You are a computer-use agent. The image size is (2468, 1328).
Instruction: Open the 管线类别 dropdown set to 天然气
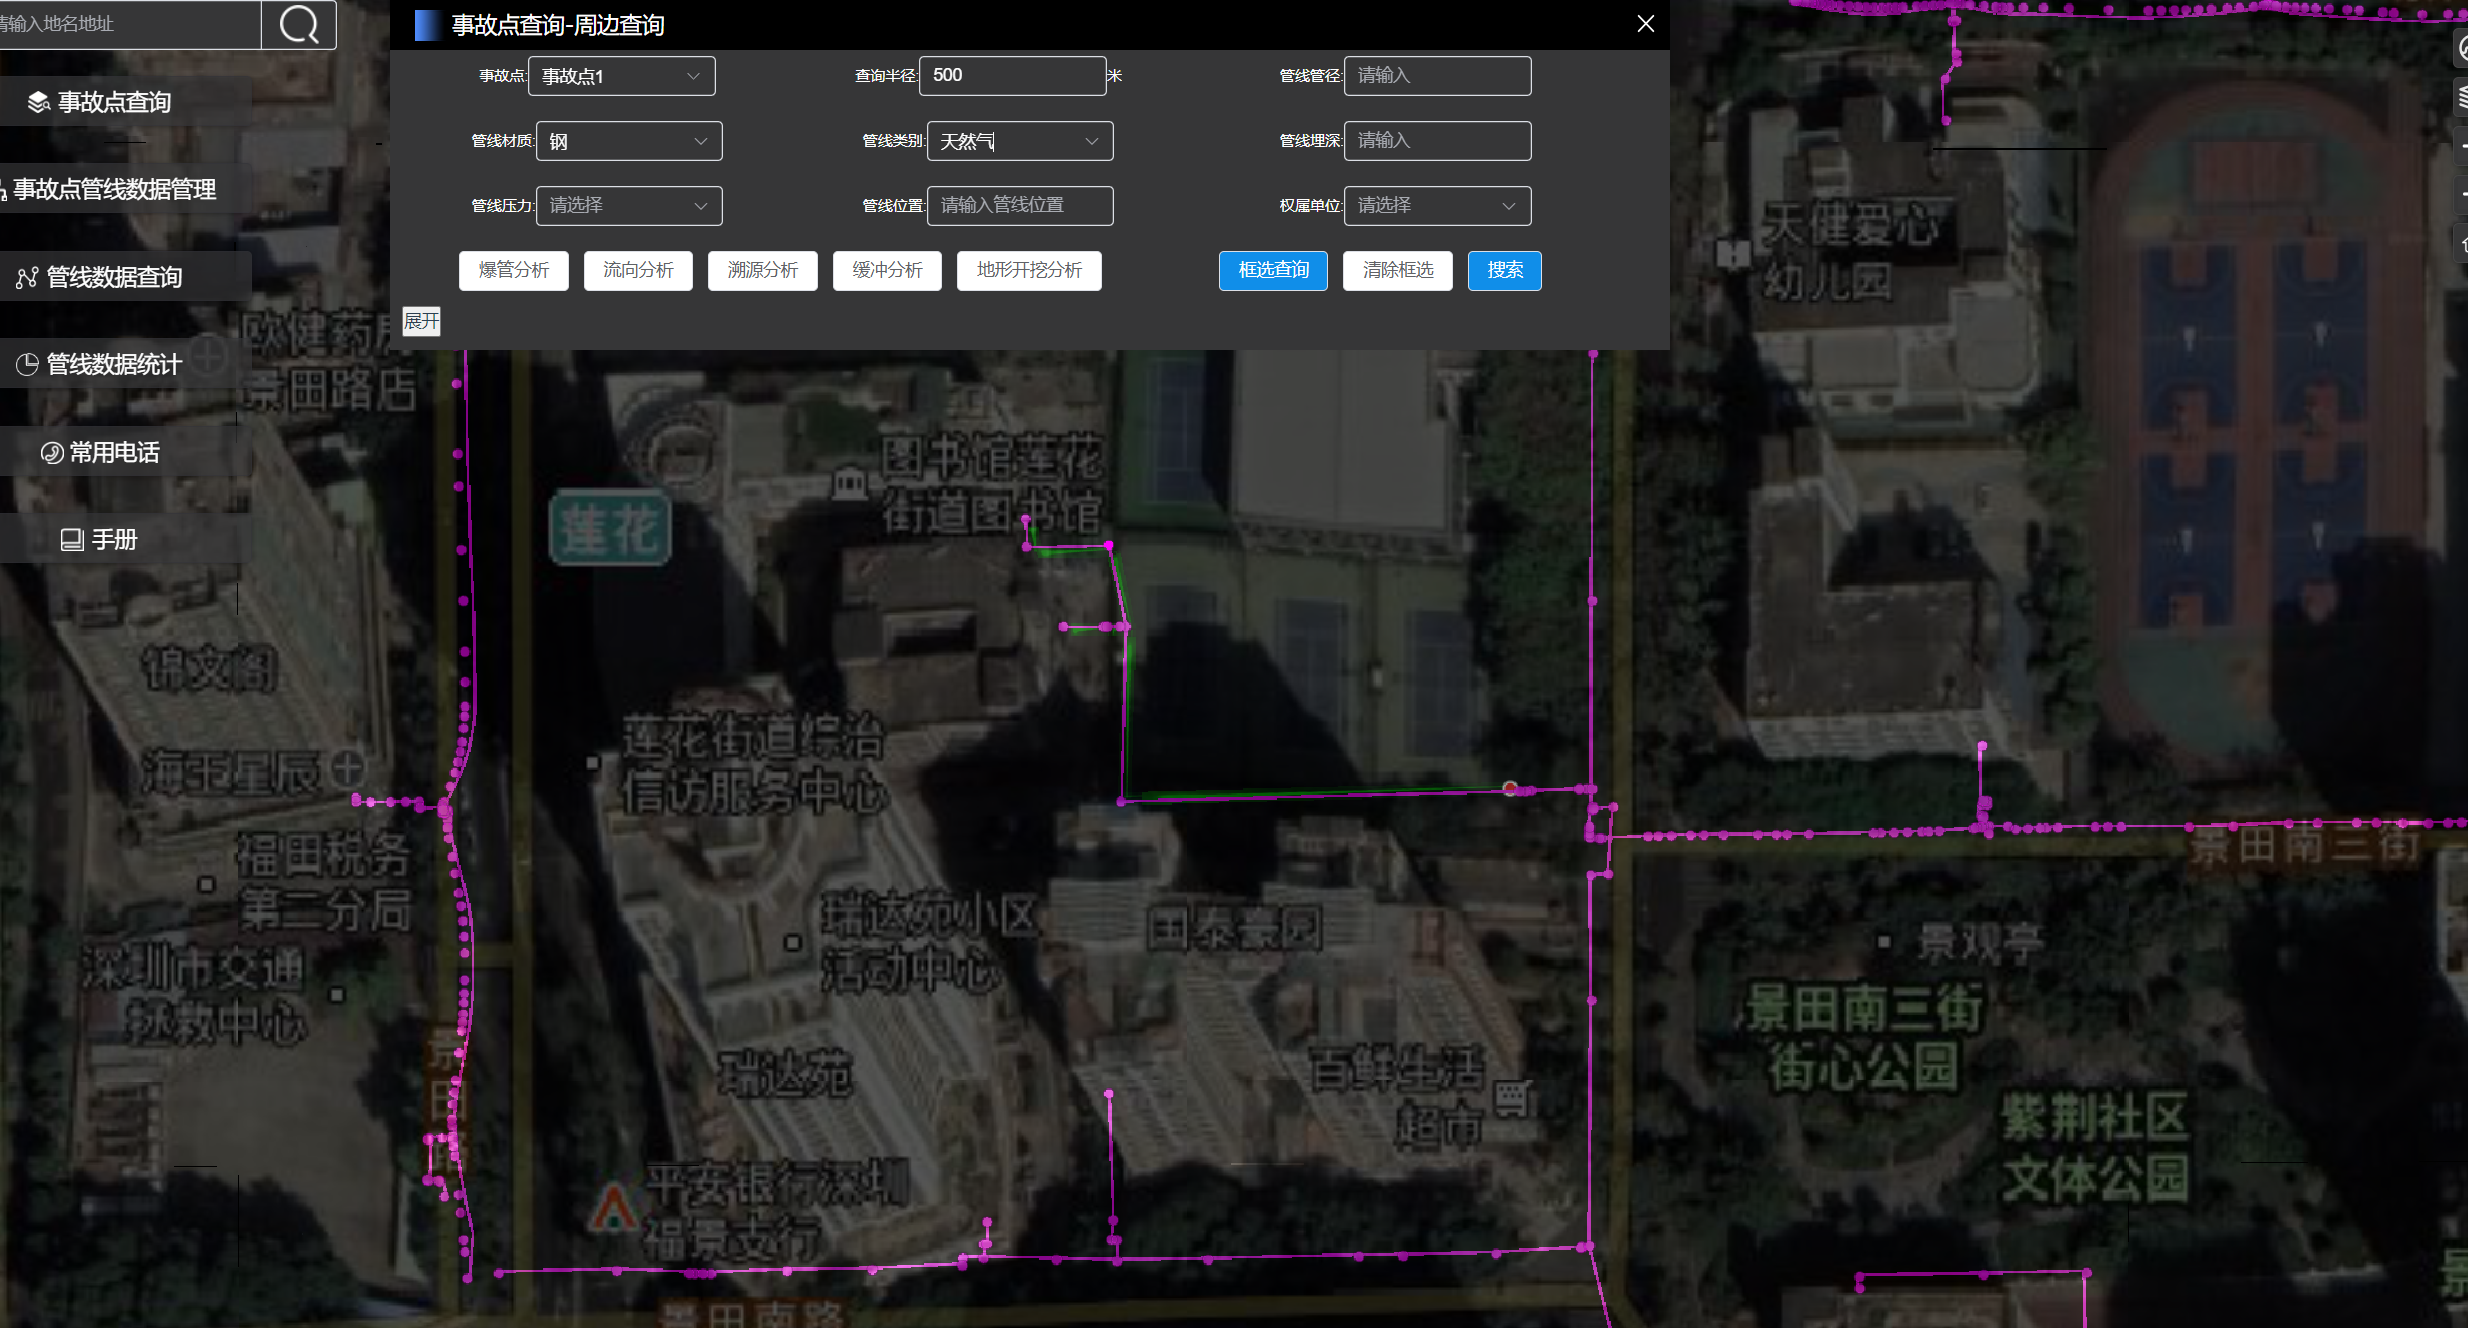click(x=1019, y=141)
